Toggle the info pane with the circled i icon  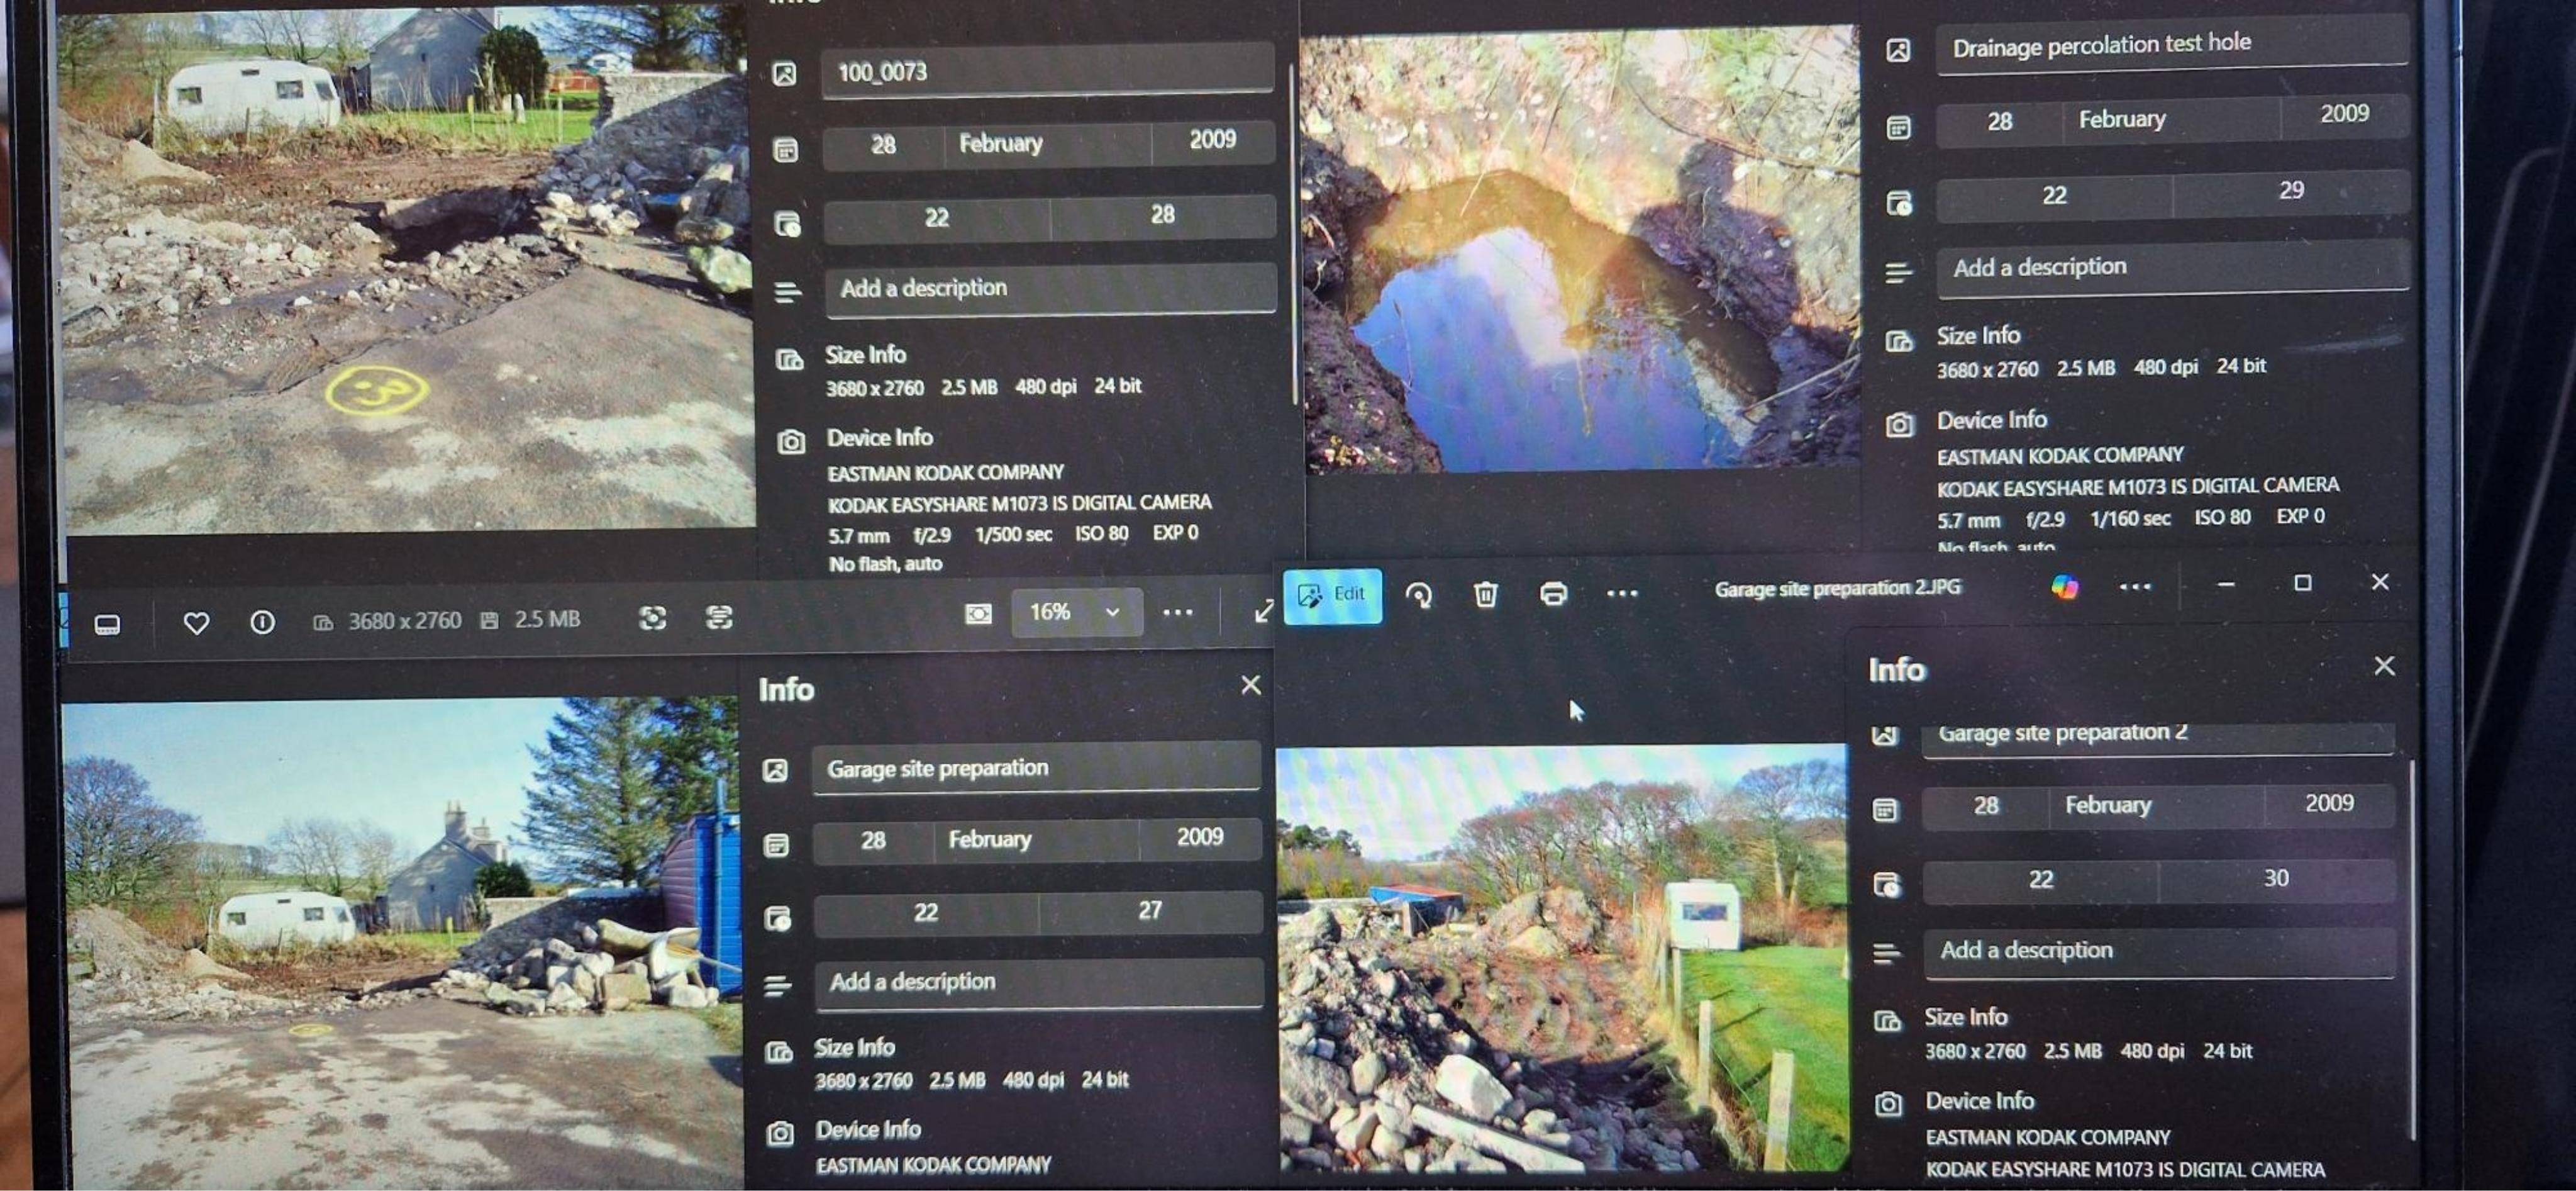(262, 622)
